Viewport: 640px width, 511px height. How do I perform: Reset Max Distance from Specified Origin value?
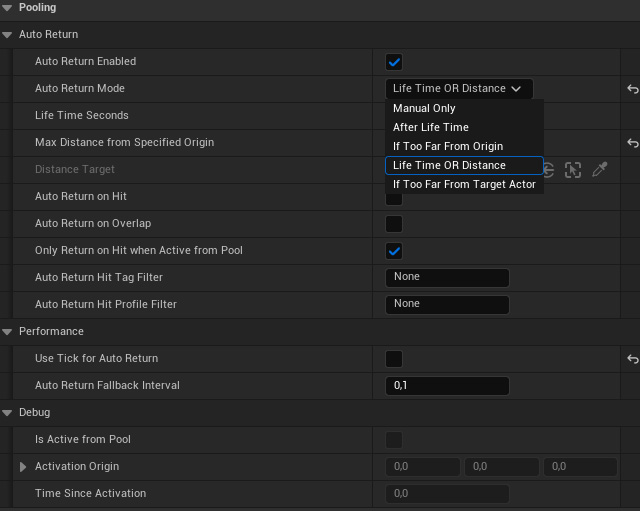[632, 143]
